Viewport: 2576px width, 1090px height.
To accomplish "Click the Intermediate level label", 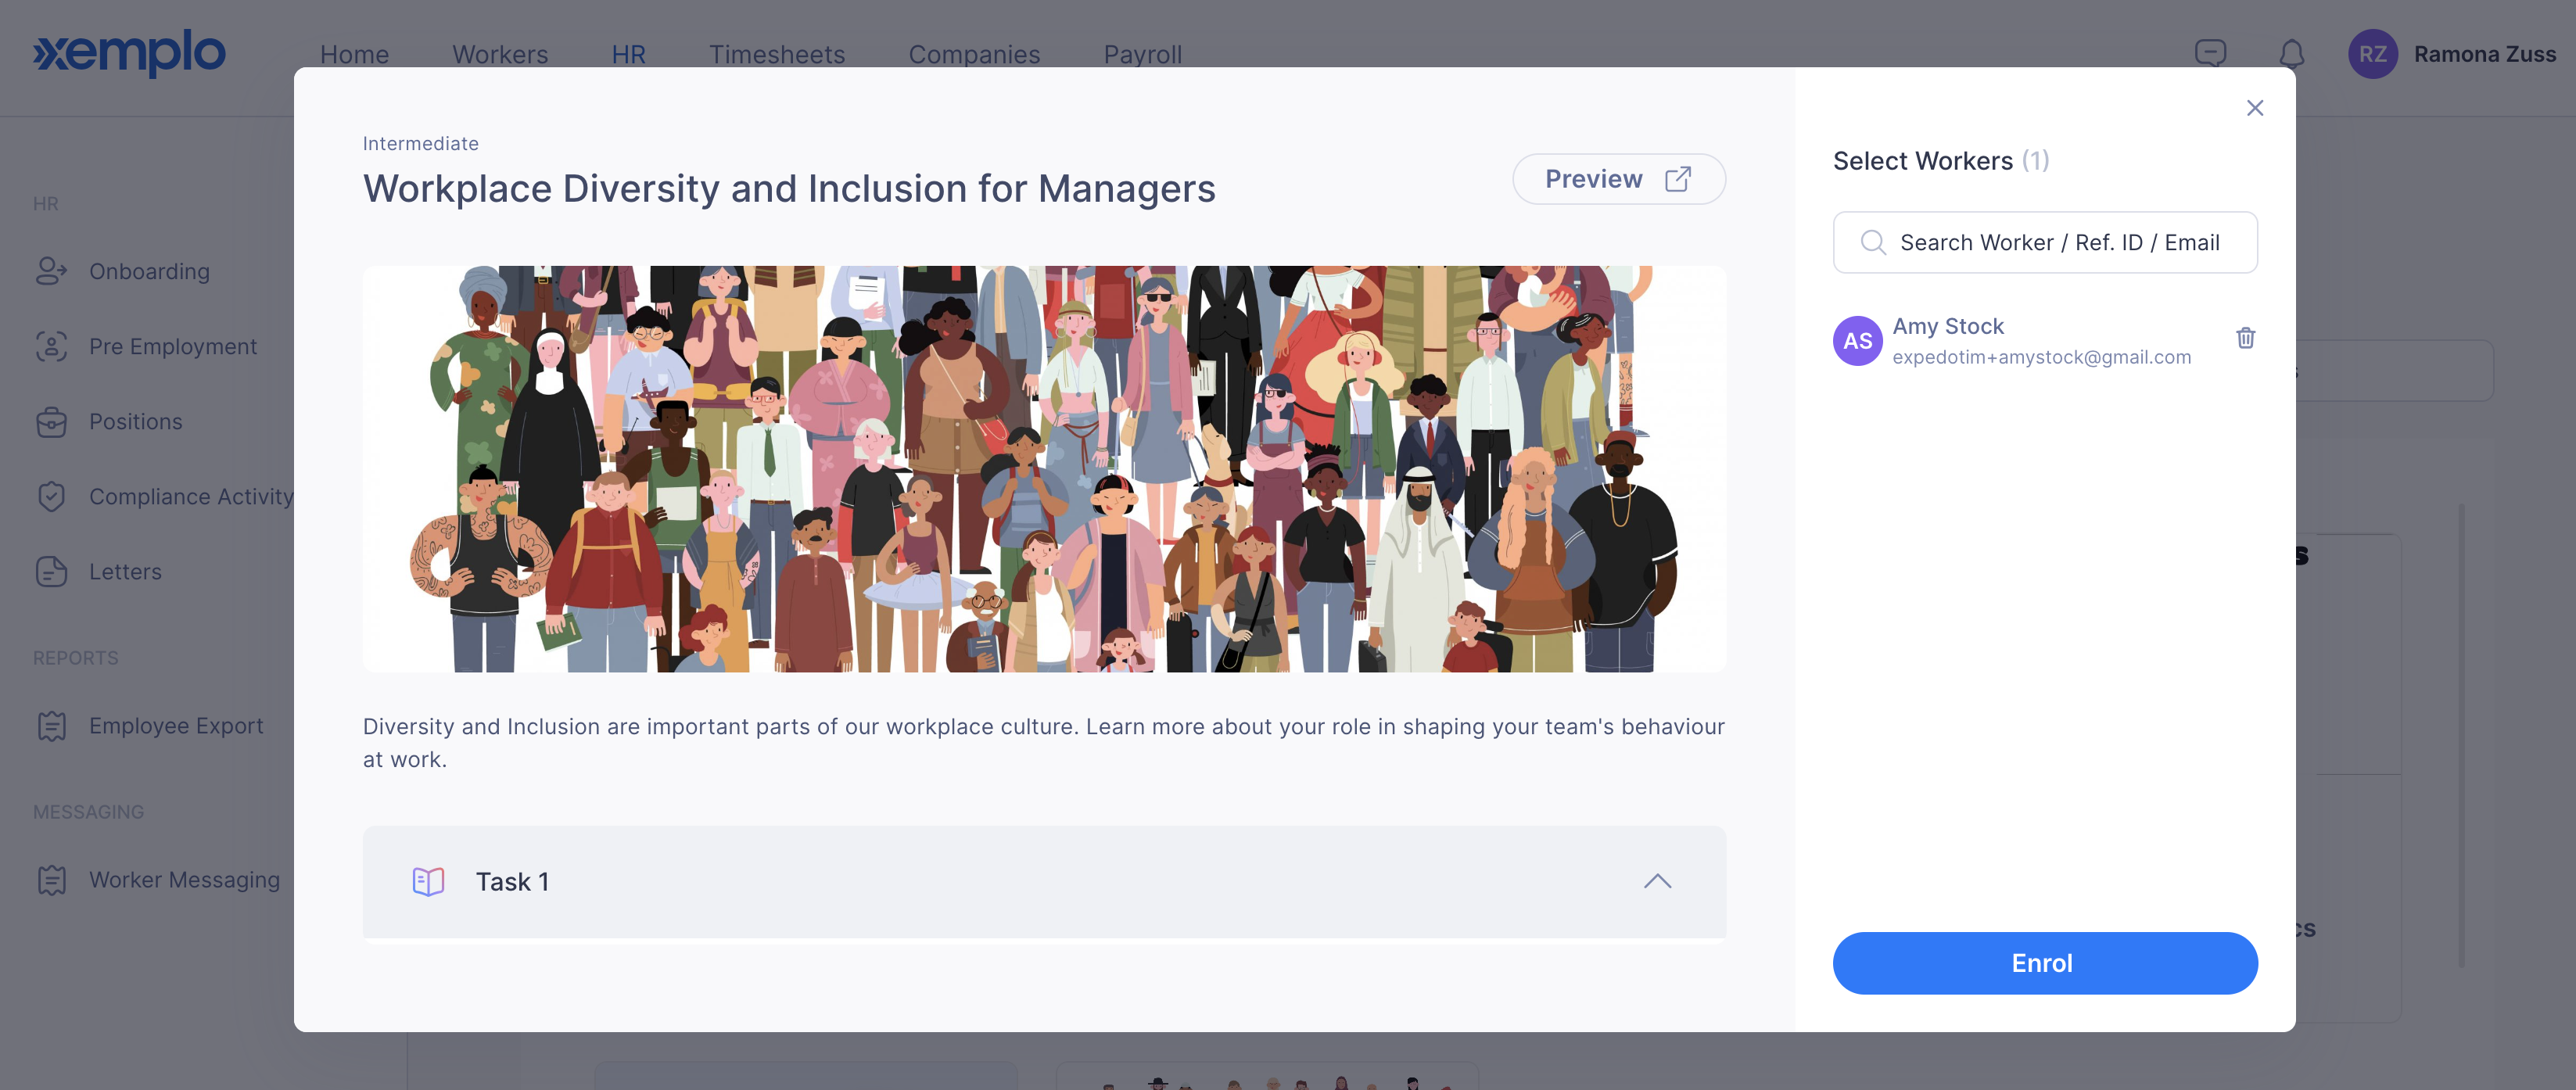I will click(420, 143).
